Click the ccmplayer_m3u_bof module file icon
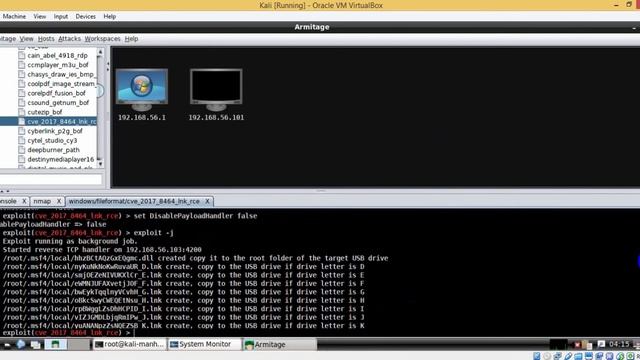This screenshot has width=640, height=360. 22,64
